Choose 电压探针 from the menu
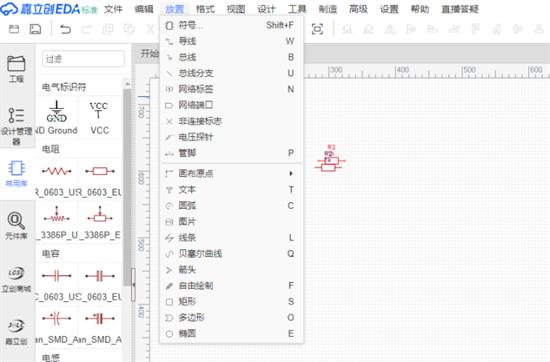The width and height of the screenshot is (550, 362). click(232, 137)
